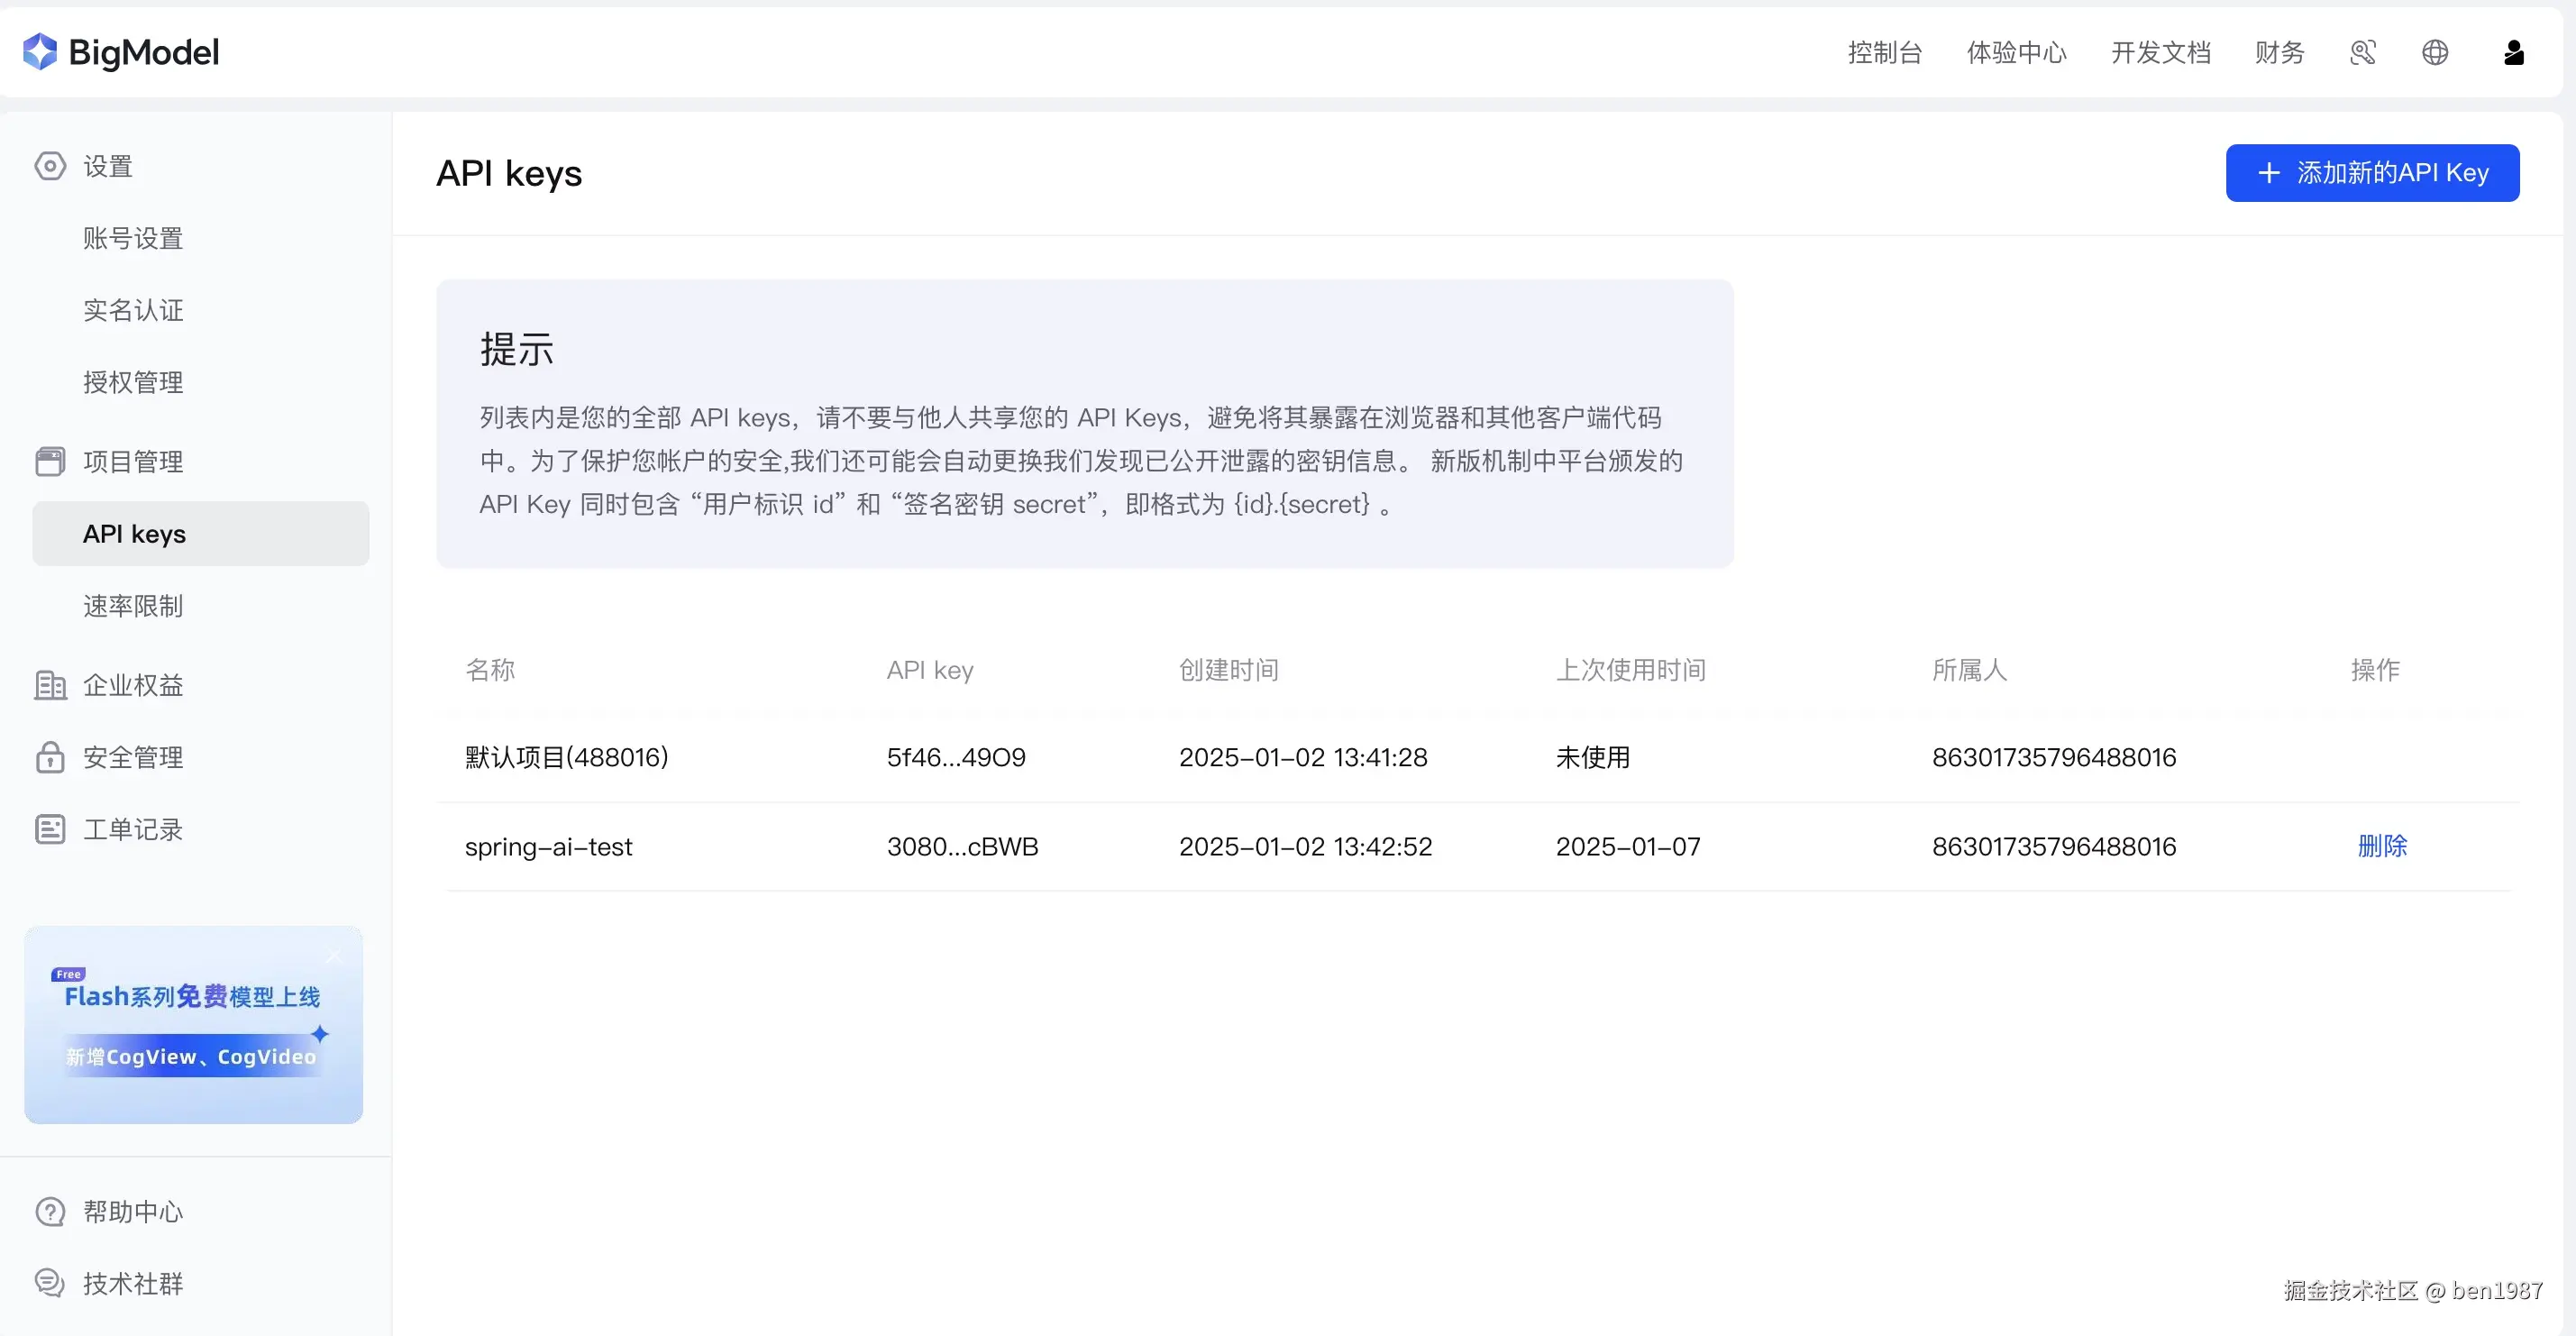Click the globe language icon
The height and width of the screenshot is (1336, 2576).
pos(2435,53)
